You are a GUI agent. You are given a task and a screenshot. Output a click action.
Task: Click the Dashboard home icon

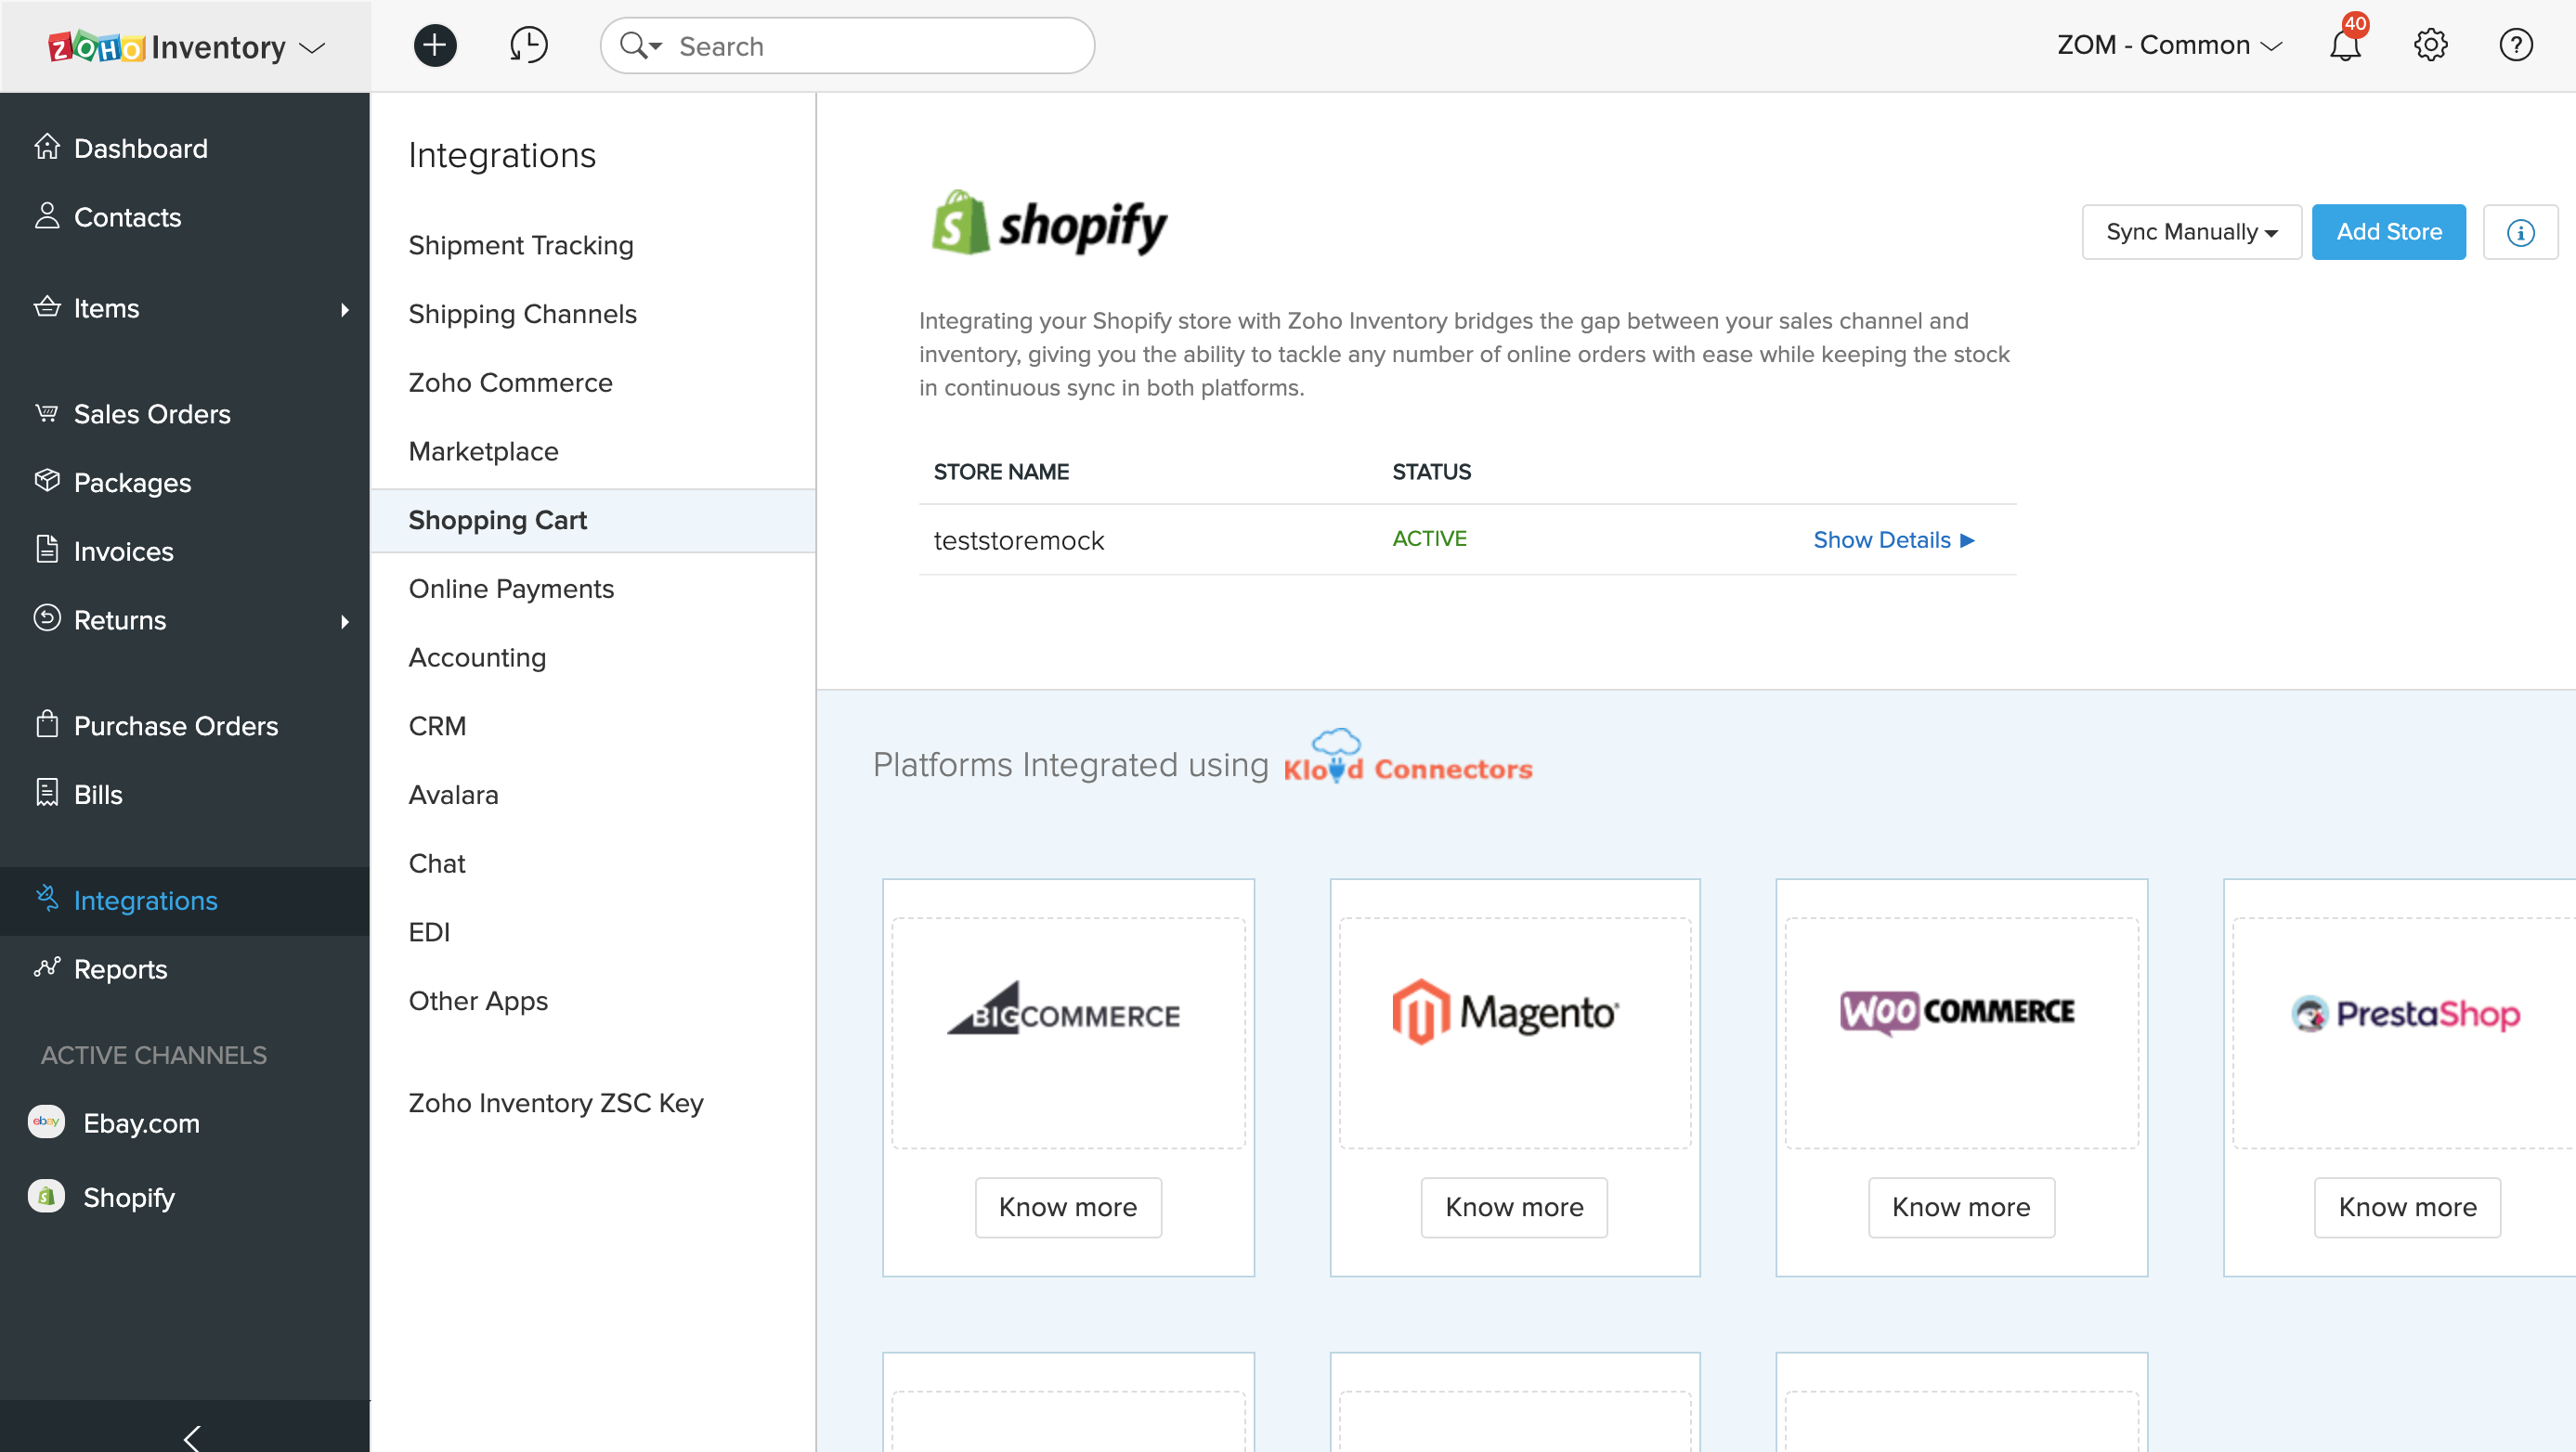click(47, 147)
